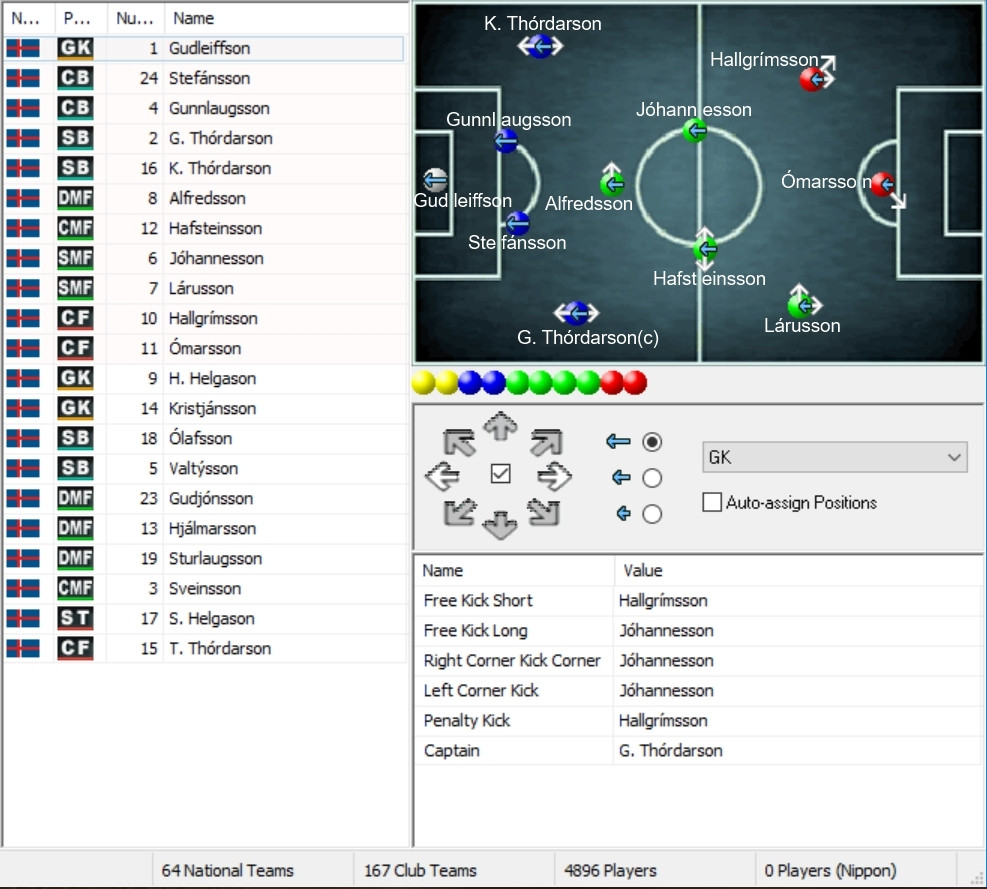This screenshot has height=889, width=987.
Task: Click the first blue ball
Action: (x=470, y=382)
